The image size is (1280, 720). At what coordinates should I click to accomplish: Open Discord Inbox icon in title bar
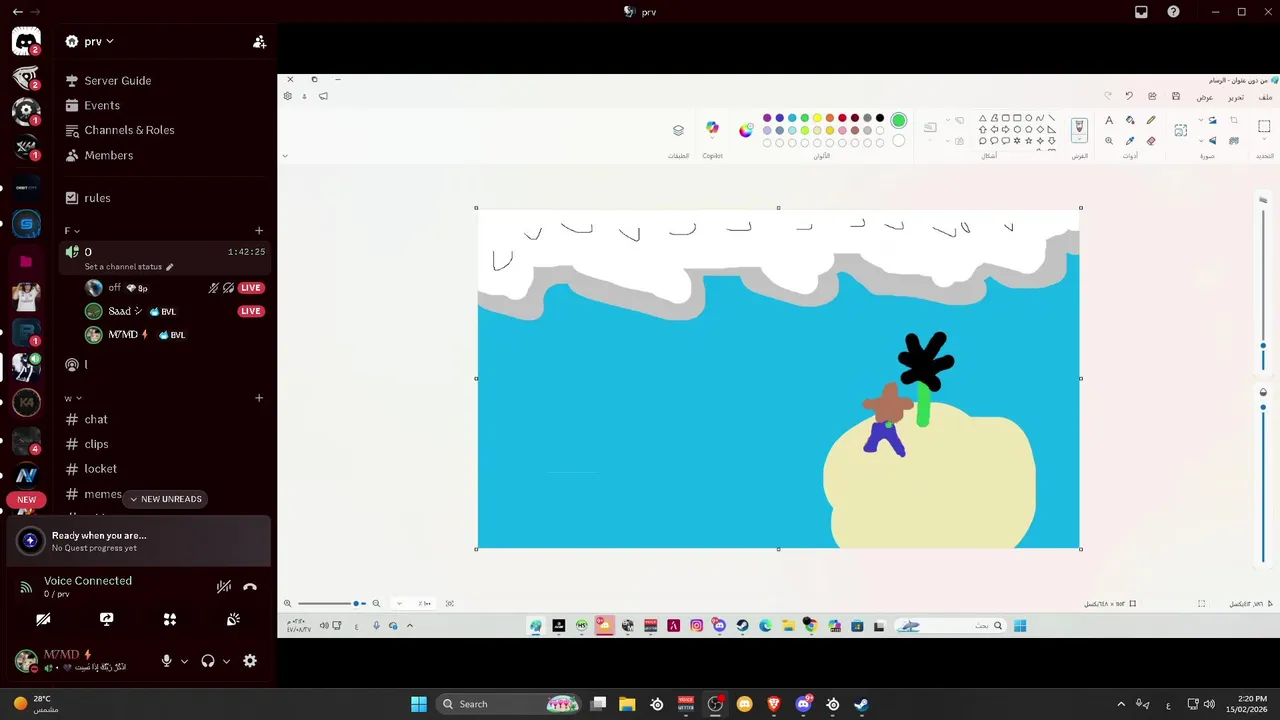pos(1141,12)
